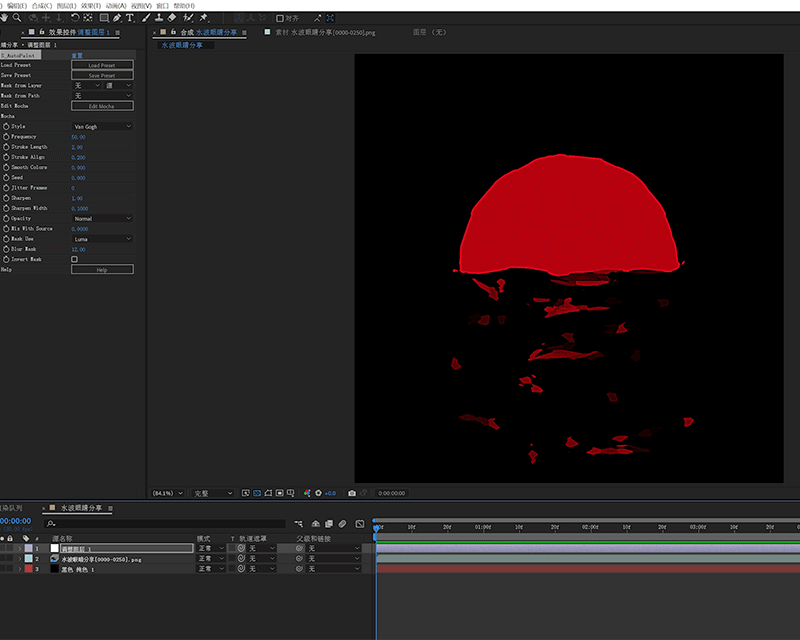Toggle the frame blending icon in timeline
The height and width of the screenshot is (640, 800).
tap(329, 524)
